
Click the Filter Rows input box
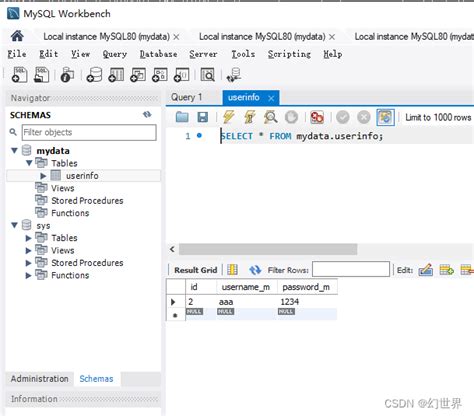click(351, 269)
